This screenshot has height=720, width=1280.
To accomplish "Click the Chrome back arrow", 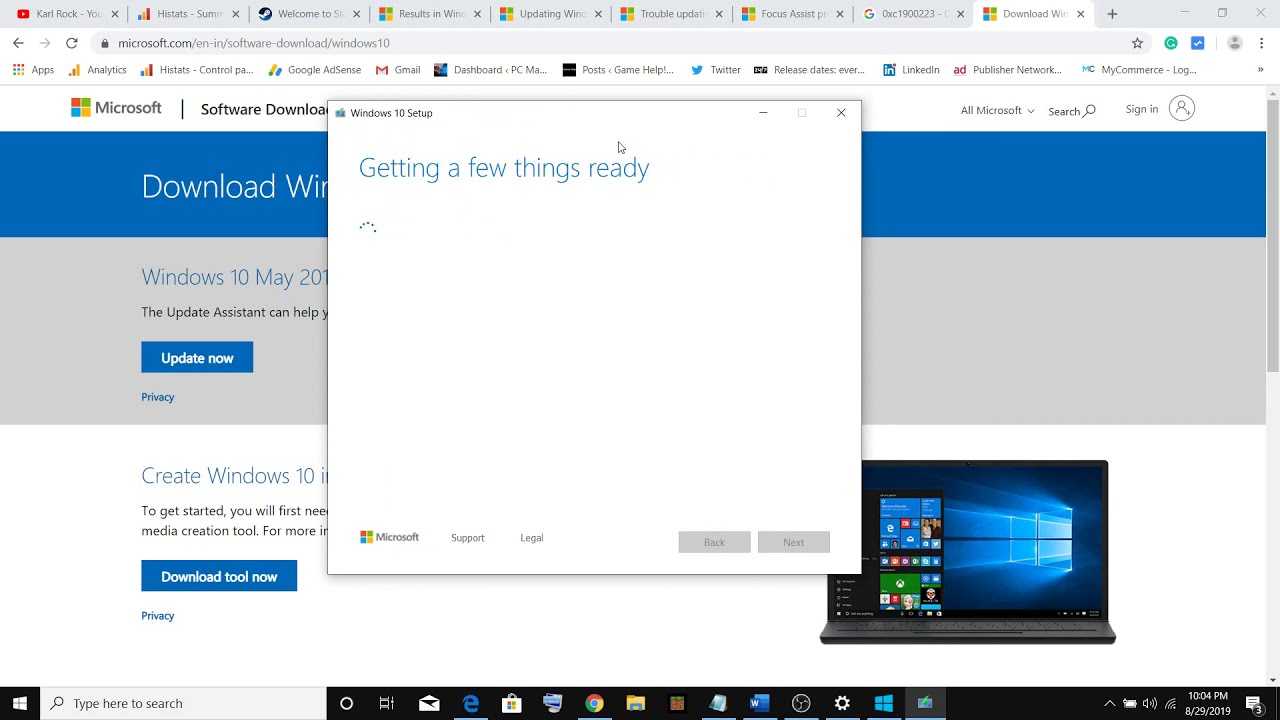I will 18,43.
